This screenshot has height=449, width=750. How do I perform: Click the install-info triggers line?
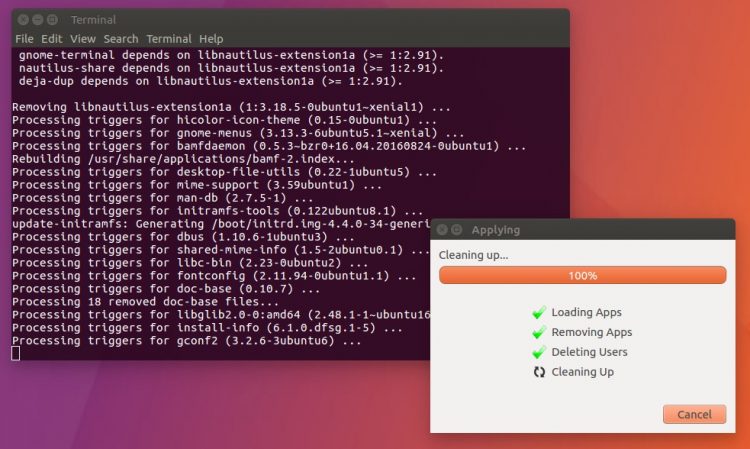[x=207, y=328]
